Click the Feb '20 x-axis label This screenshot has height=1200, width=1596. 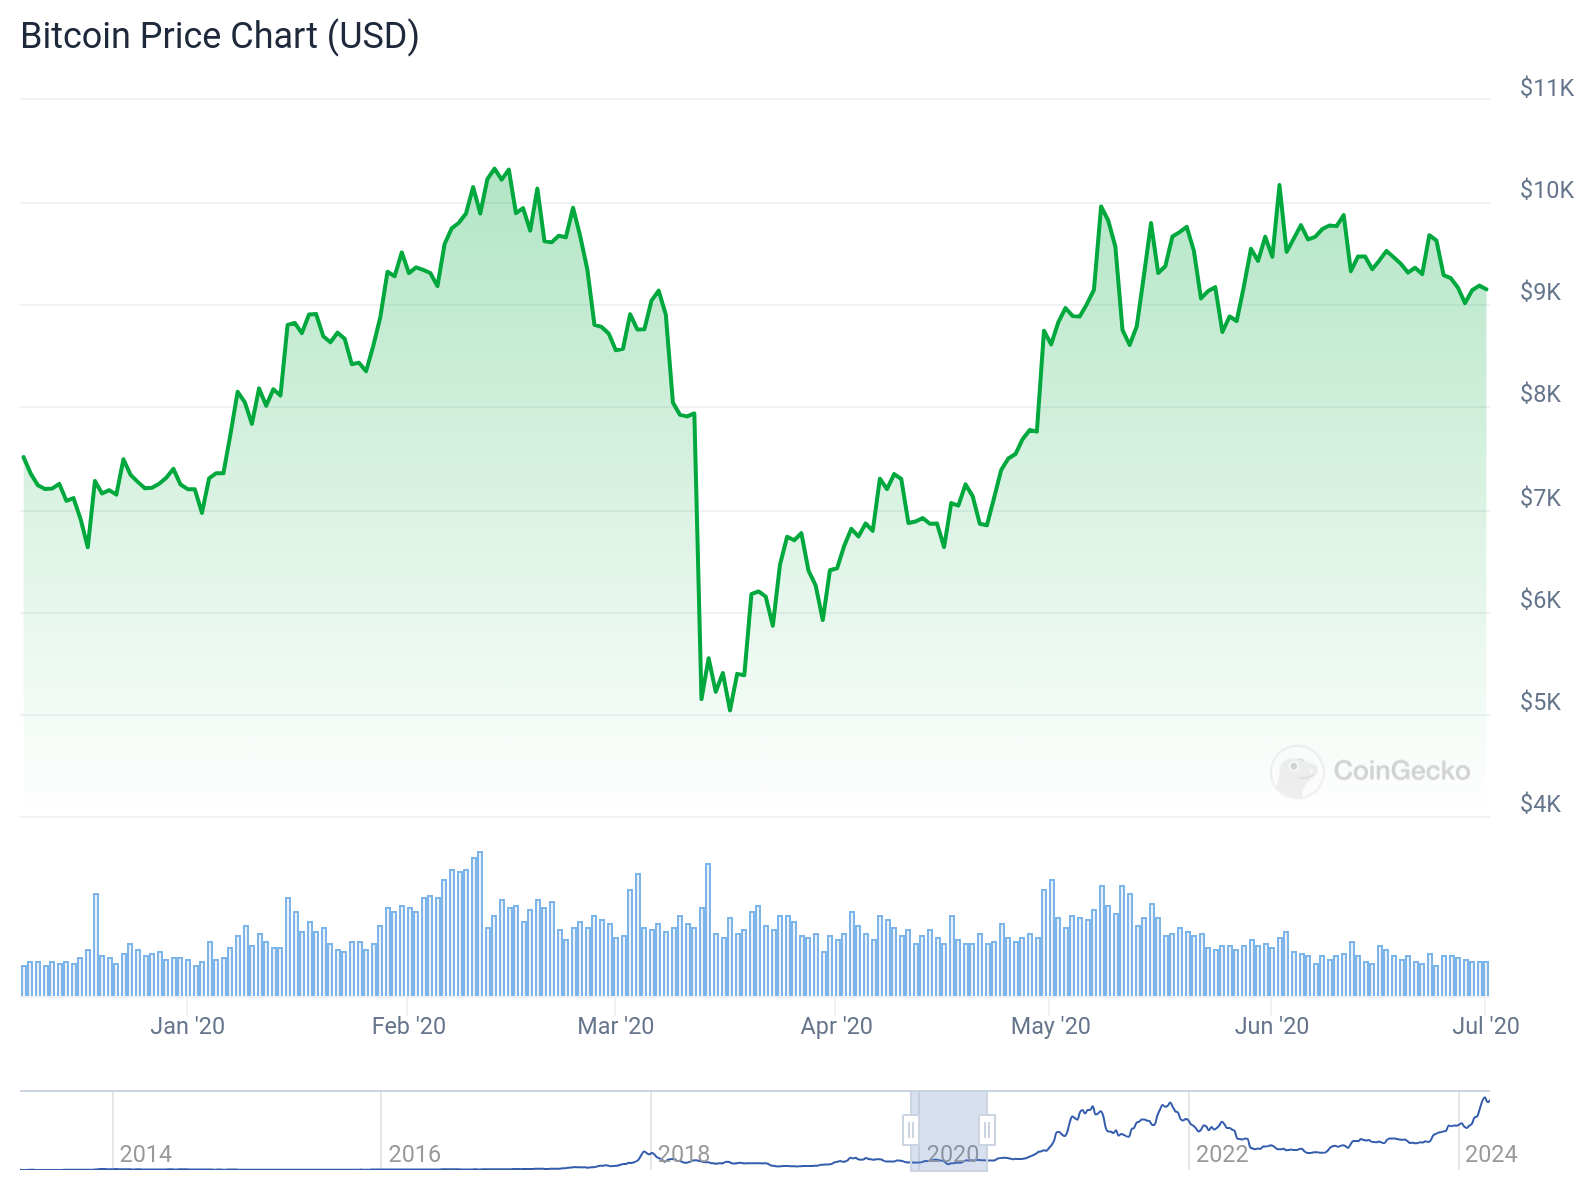tap(409, 1026)
